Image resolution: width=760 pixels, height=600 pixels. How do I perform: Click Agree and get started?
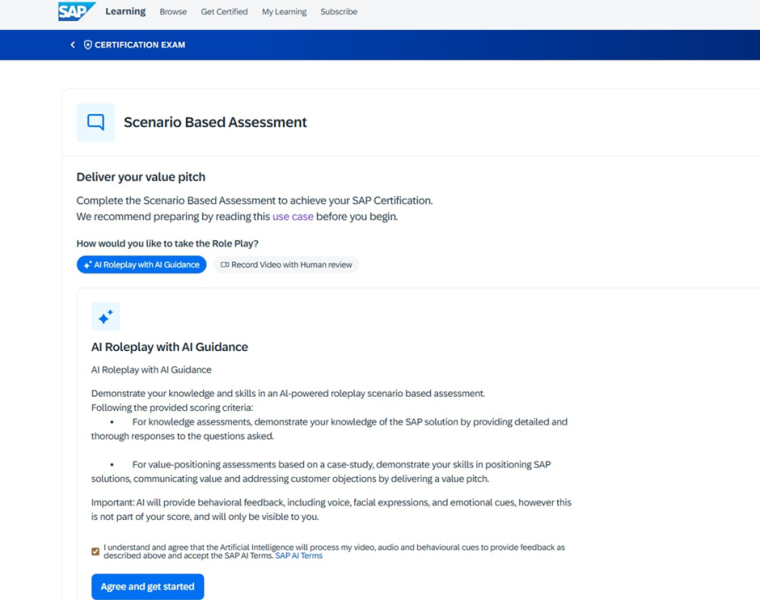(148, 586)
